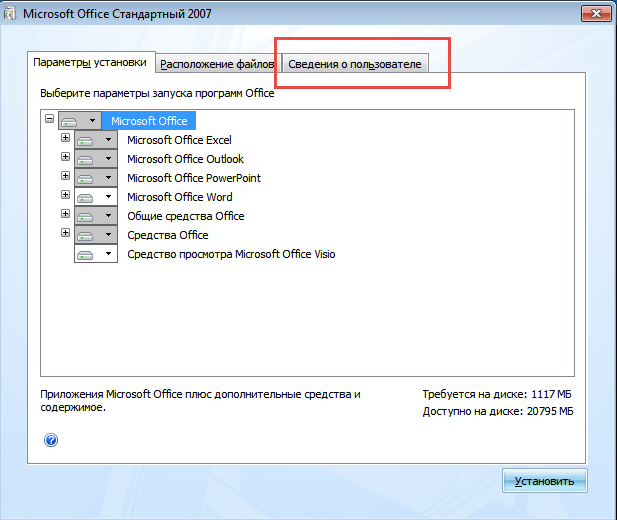
Task: Collapse the Microsoft Office root node
Action: pos(49,119)
